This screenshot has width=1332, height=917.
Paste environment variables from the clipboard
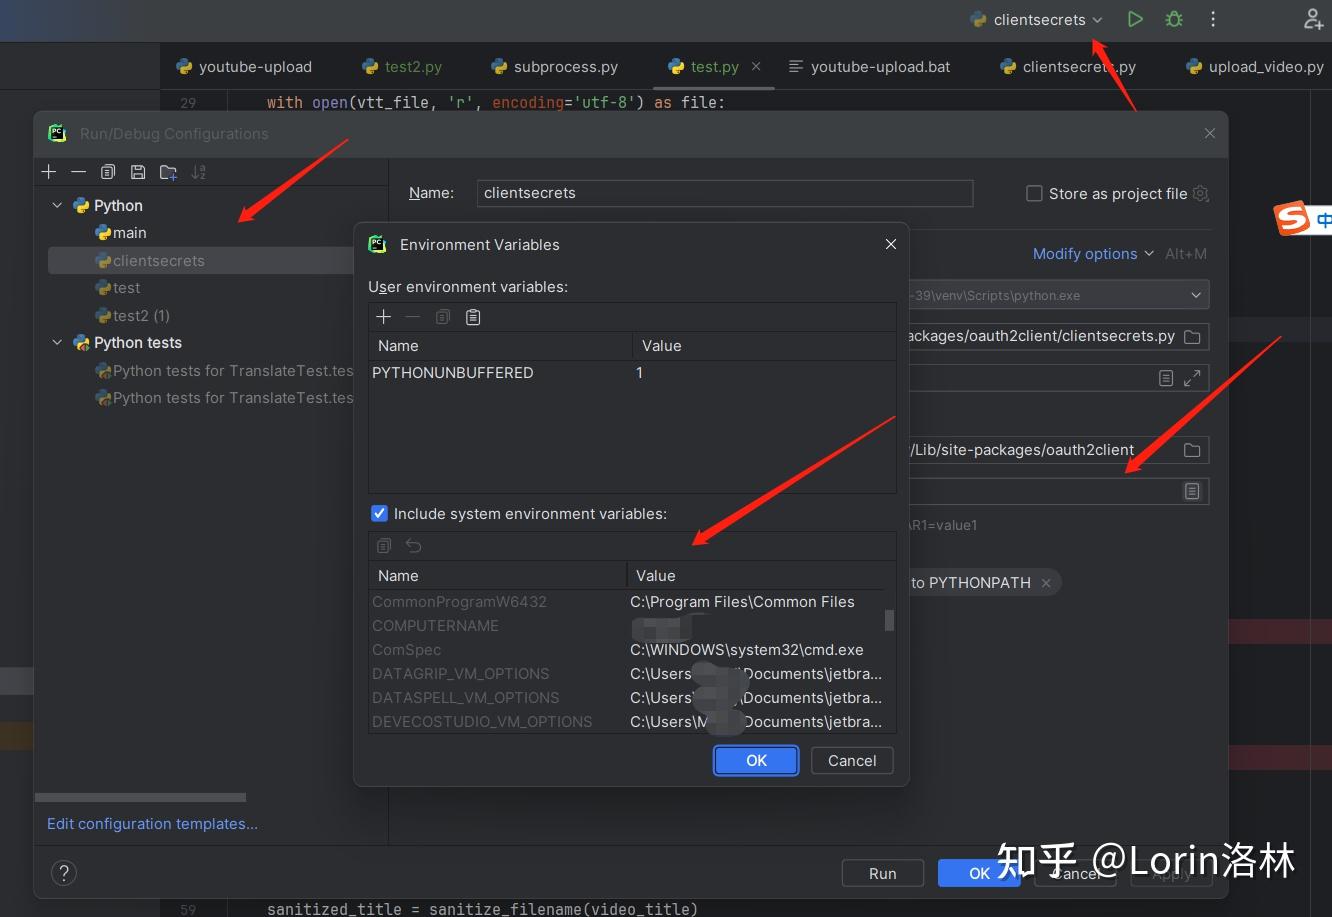[x=473, y=317]
